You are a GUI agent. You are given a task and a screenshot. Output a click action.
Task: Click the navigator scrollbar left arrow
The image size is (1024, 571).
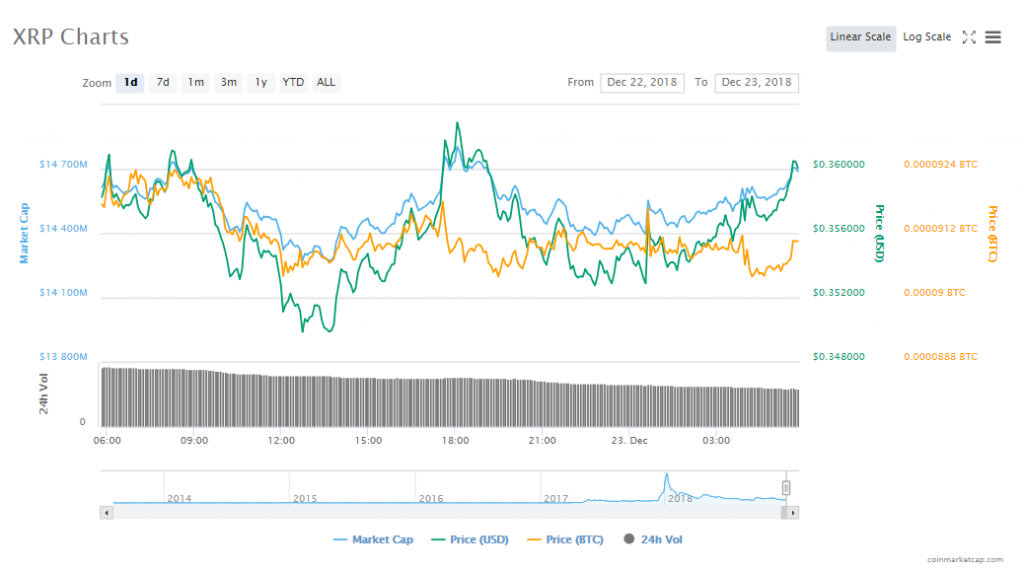105,512
